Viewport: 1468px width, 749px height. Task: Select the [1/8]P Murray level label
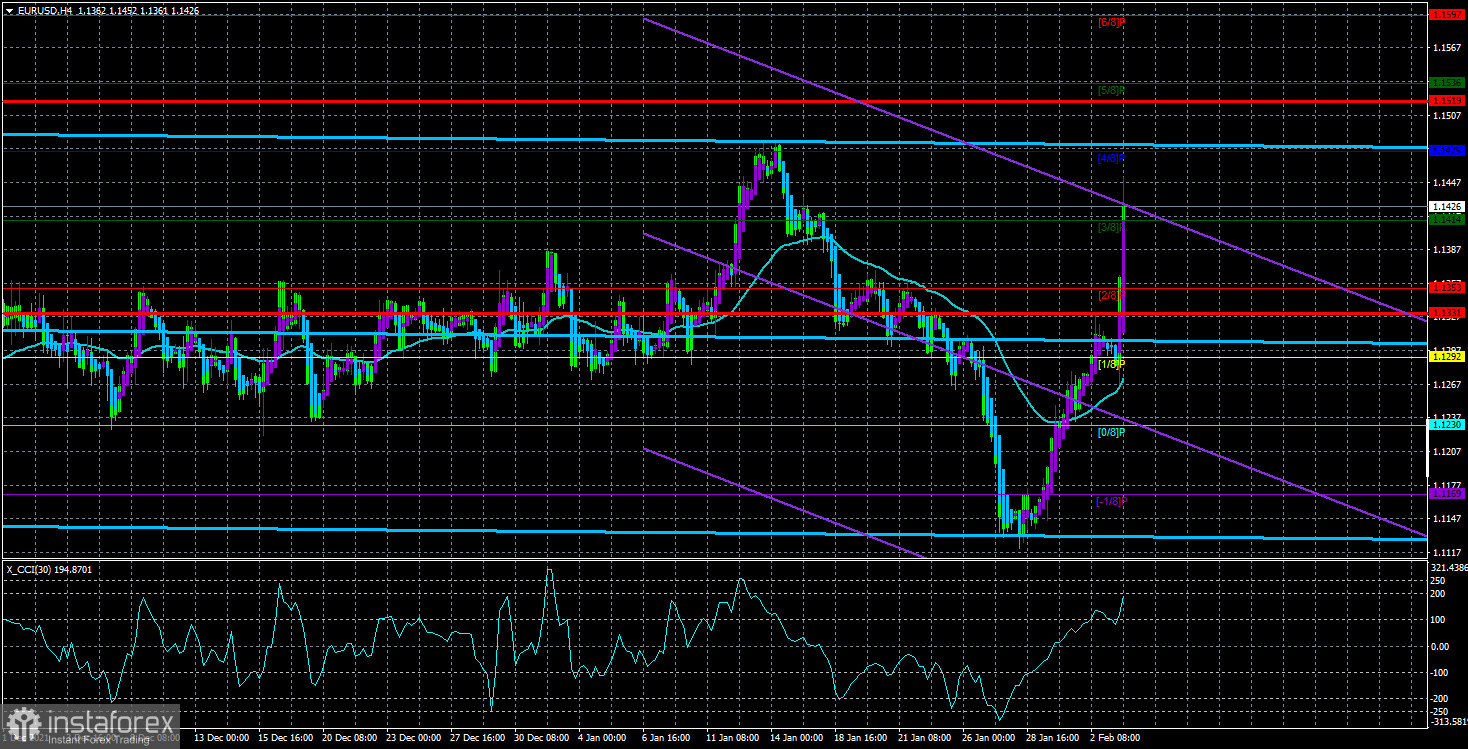[1112, 364]
